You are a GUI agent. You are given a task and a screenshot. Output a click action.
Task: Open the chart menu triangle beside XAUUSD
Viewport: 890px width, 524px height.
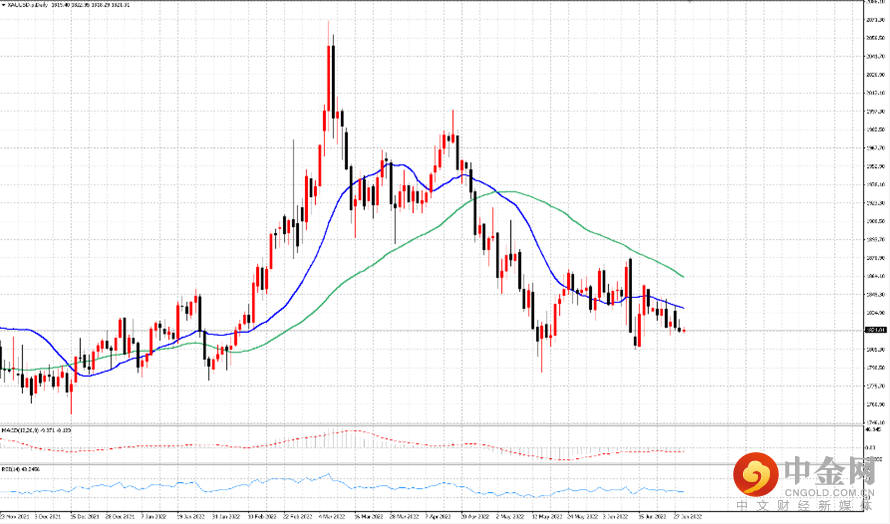(3, 5)
